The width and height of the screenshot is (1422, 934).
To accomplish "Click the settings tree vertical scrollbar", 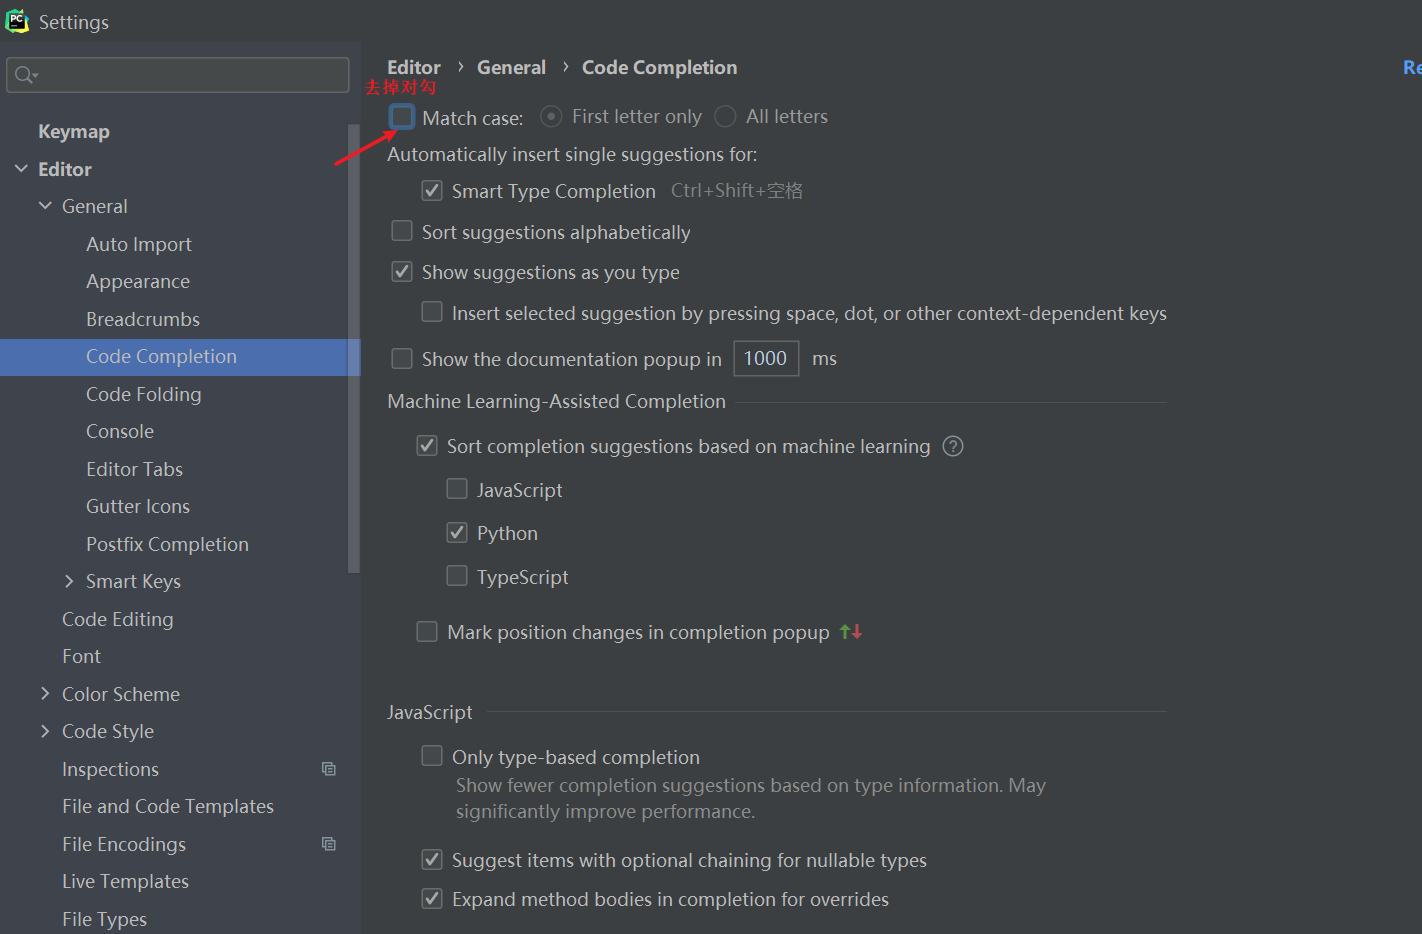I will coord(353,348).
